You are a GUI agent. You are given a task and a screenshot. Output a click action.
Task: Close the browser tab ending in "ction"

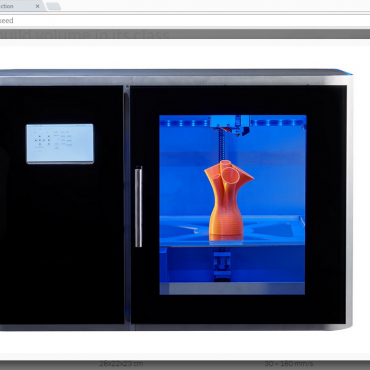(x=37, y=6)
